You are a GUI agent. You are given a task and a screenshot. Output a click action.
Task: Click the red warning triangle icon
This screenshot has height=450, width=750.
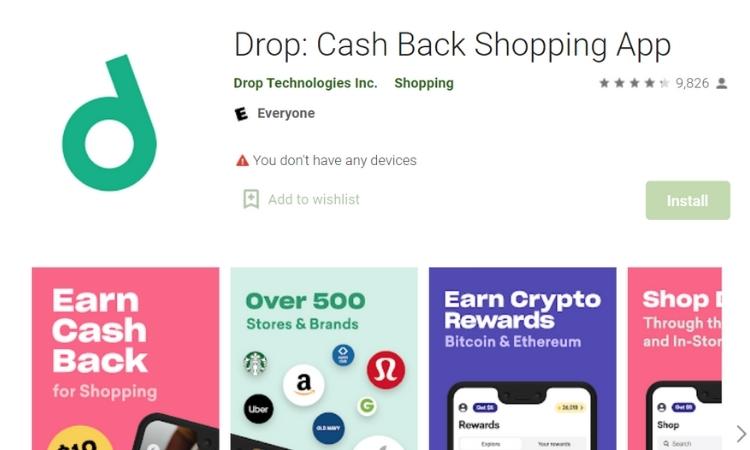coord(243,161)
